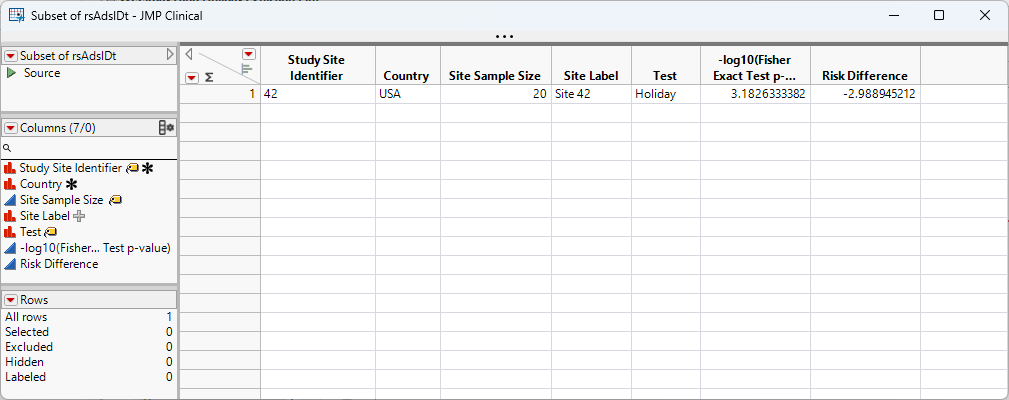Click the -2.988945212 cell

[865, 94]
